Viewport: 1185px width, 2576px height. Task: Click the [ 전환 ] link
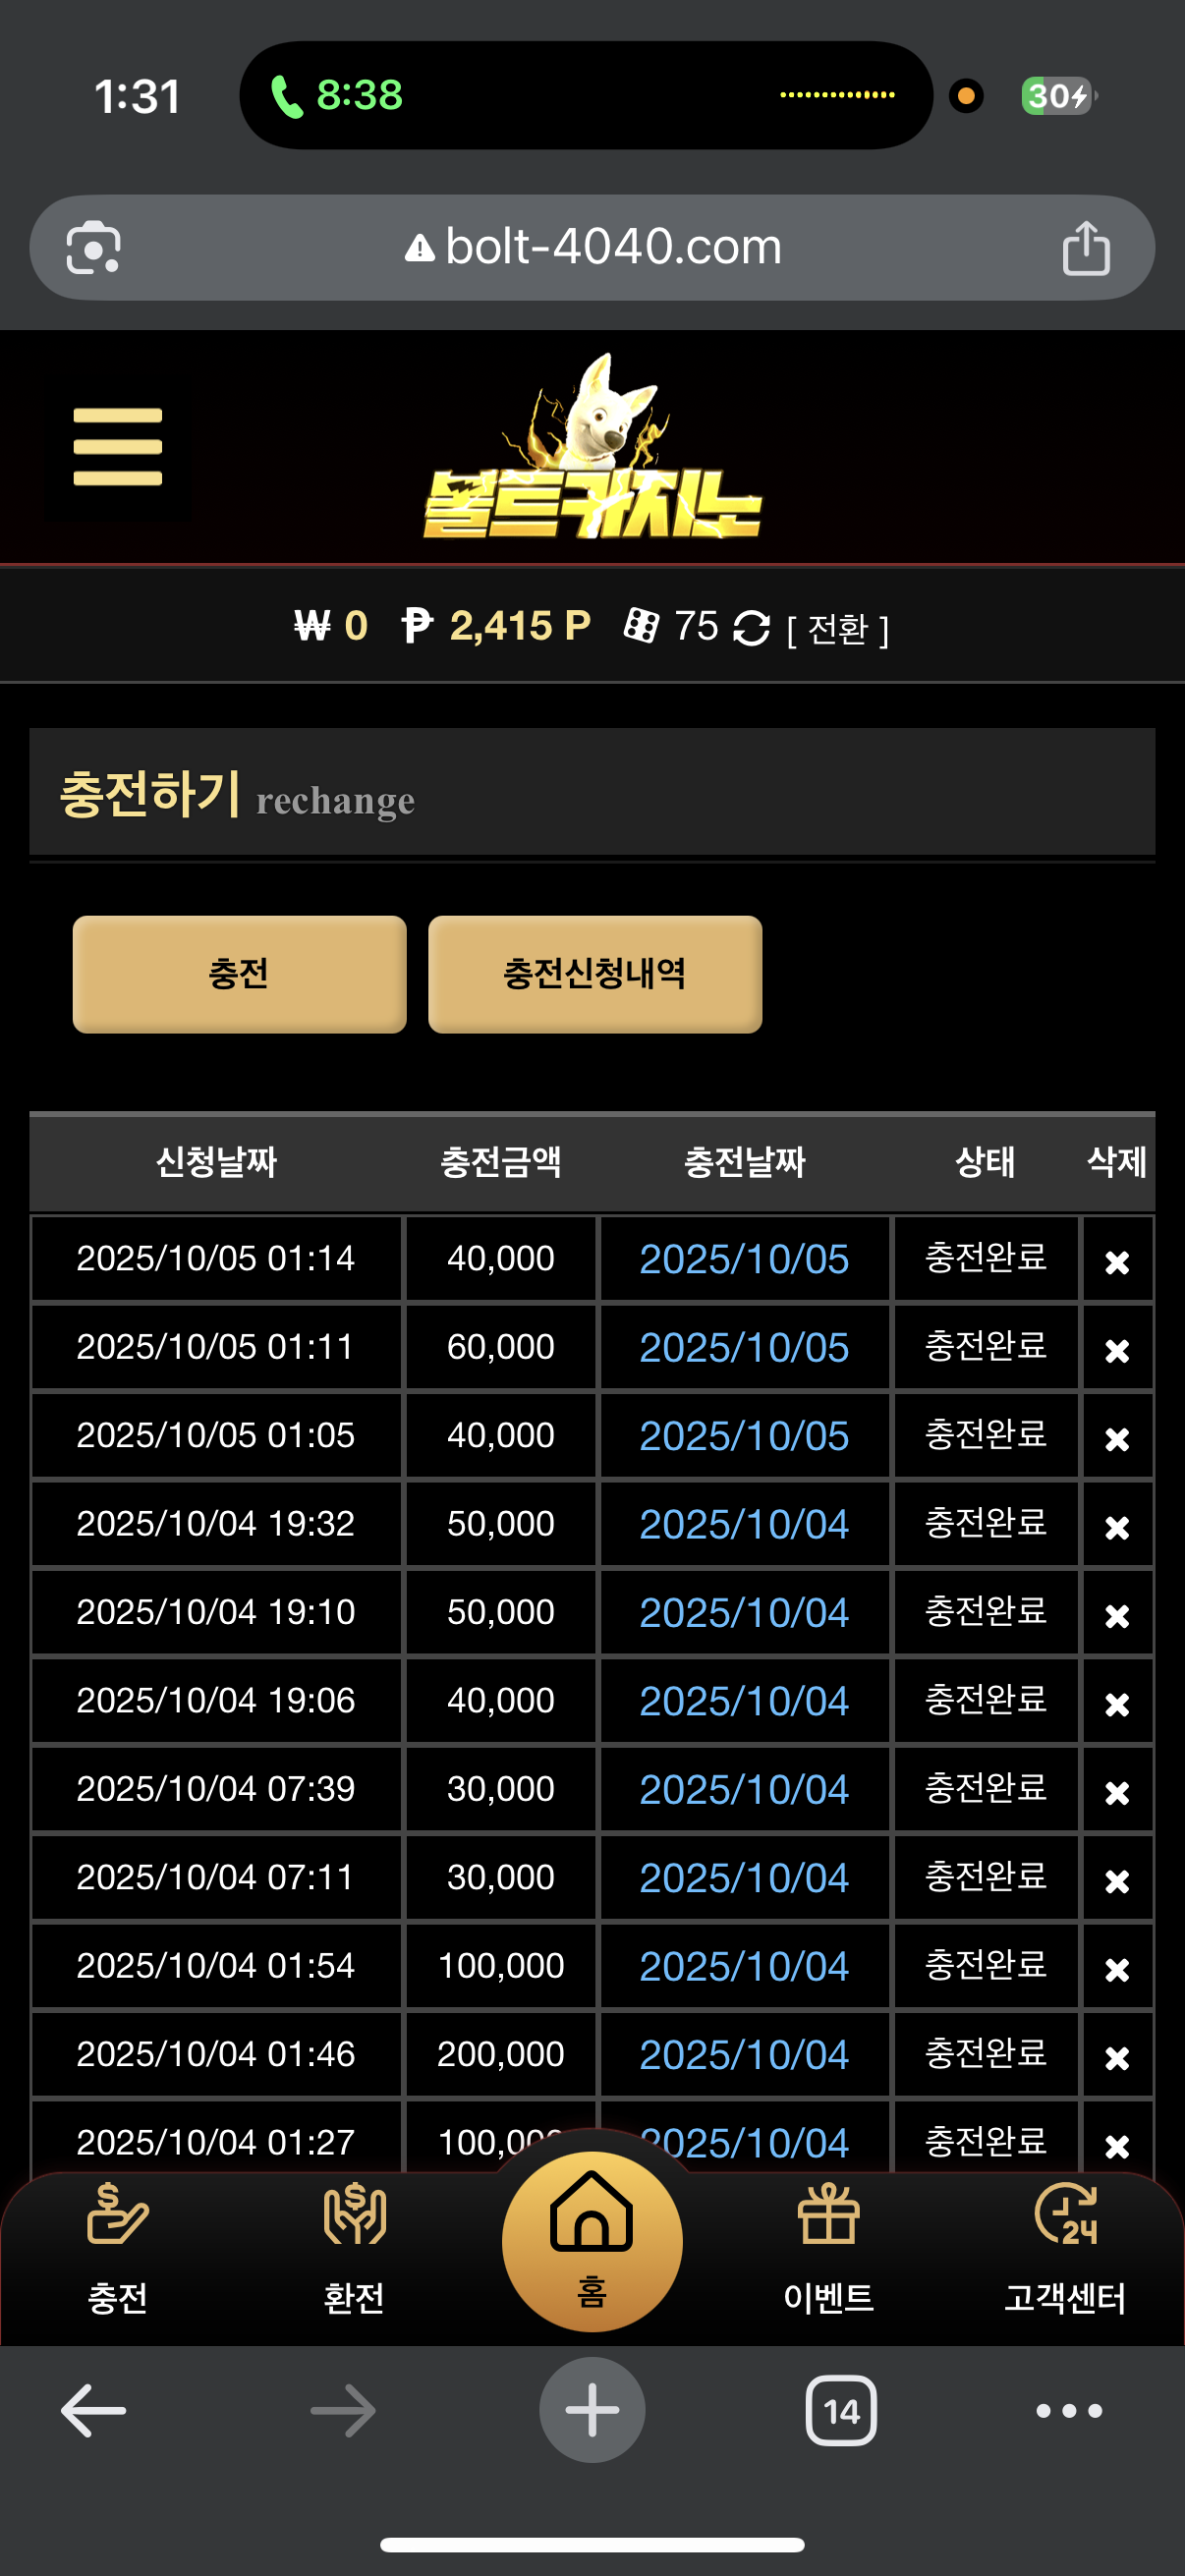pos(838,630)
